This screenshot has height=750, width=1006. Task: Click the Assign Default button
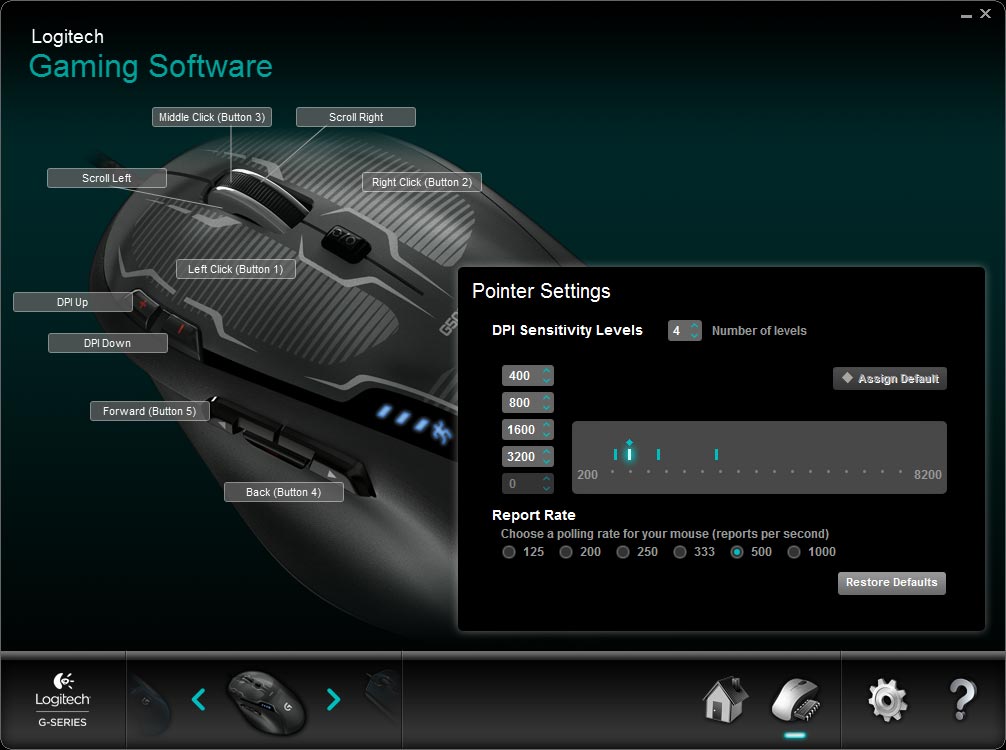pos(890,379)
